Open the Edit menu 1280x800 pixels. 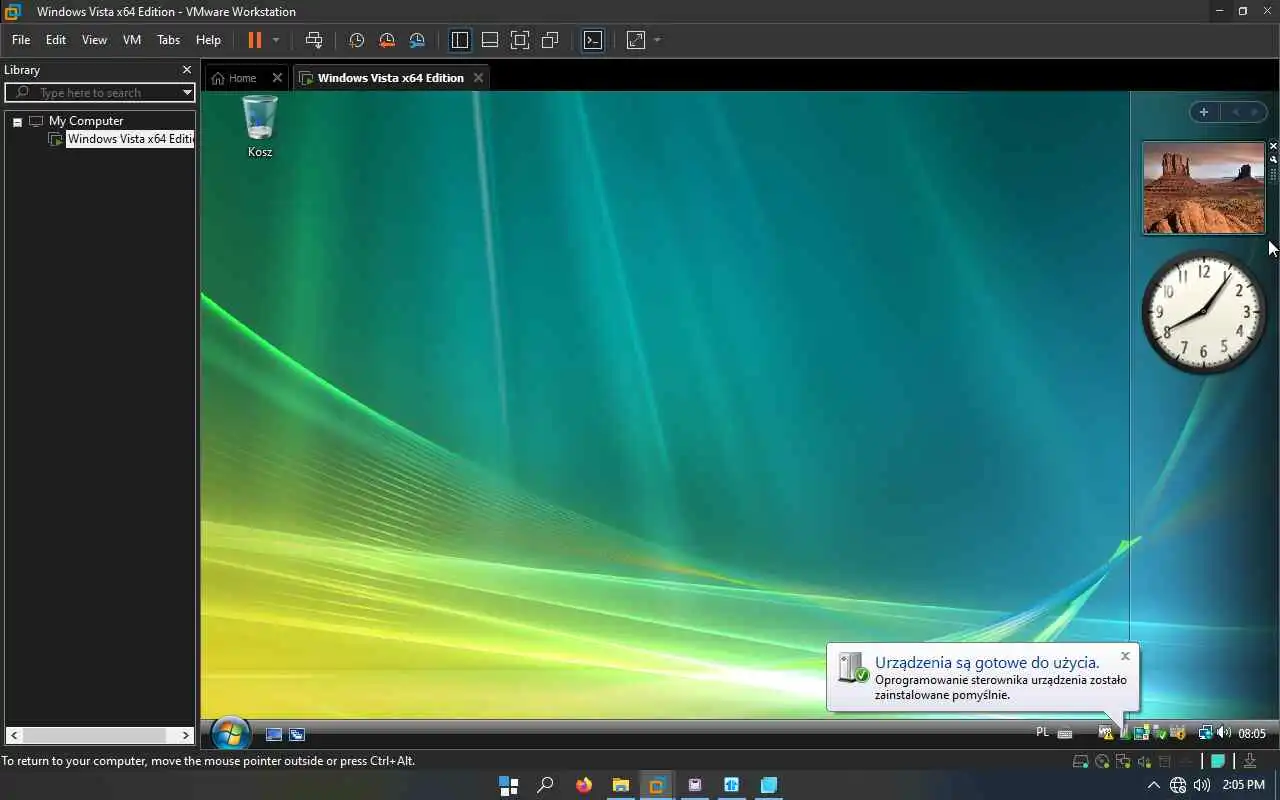(x=56, y=40)
